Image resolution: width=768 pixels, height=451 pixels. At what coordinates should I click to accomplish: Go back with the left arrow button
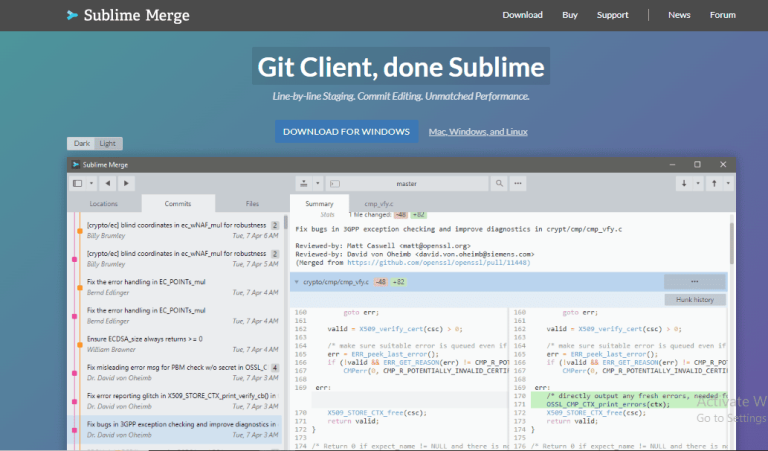(x=107, y=183)
